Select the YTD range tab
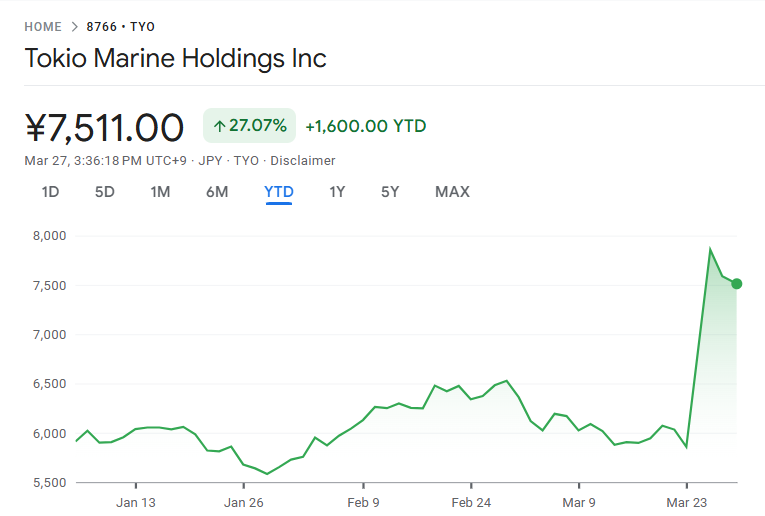 [278, 192]
